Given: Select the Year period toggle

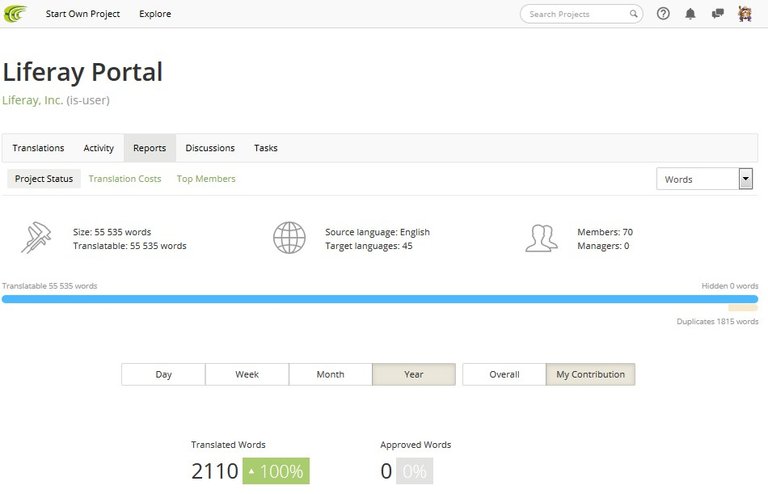Looking at the screenshot, I should click(414, 375).
